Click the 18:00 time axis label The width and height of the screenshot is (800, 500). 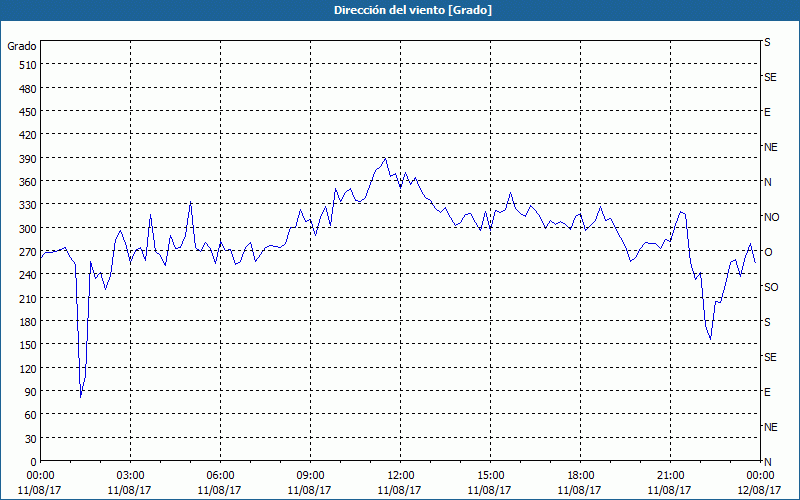[x=580, y=476]
